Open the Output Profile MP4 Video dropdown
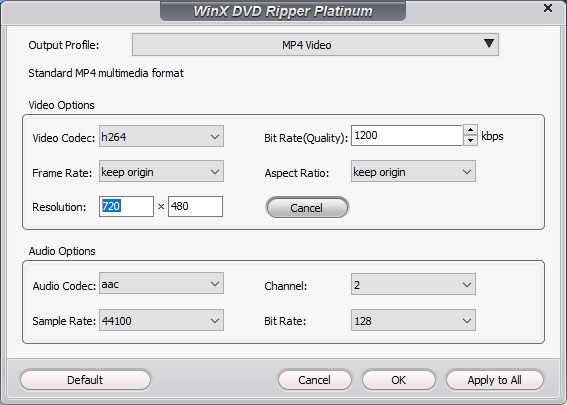The height and width of the screenshot is (405, 567). pyautogui.click(x=315, y=45)
